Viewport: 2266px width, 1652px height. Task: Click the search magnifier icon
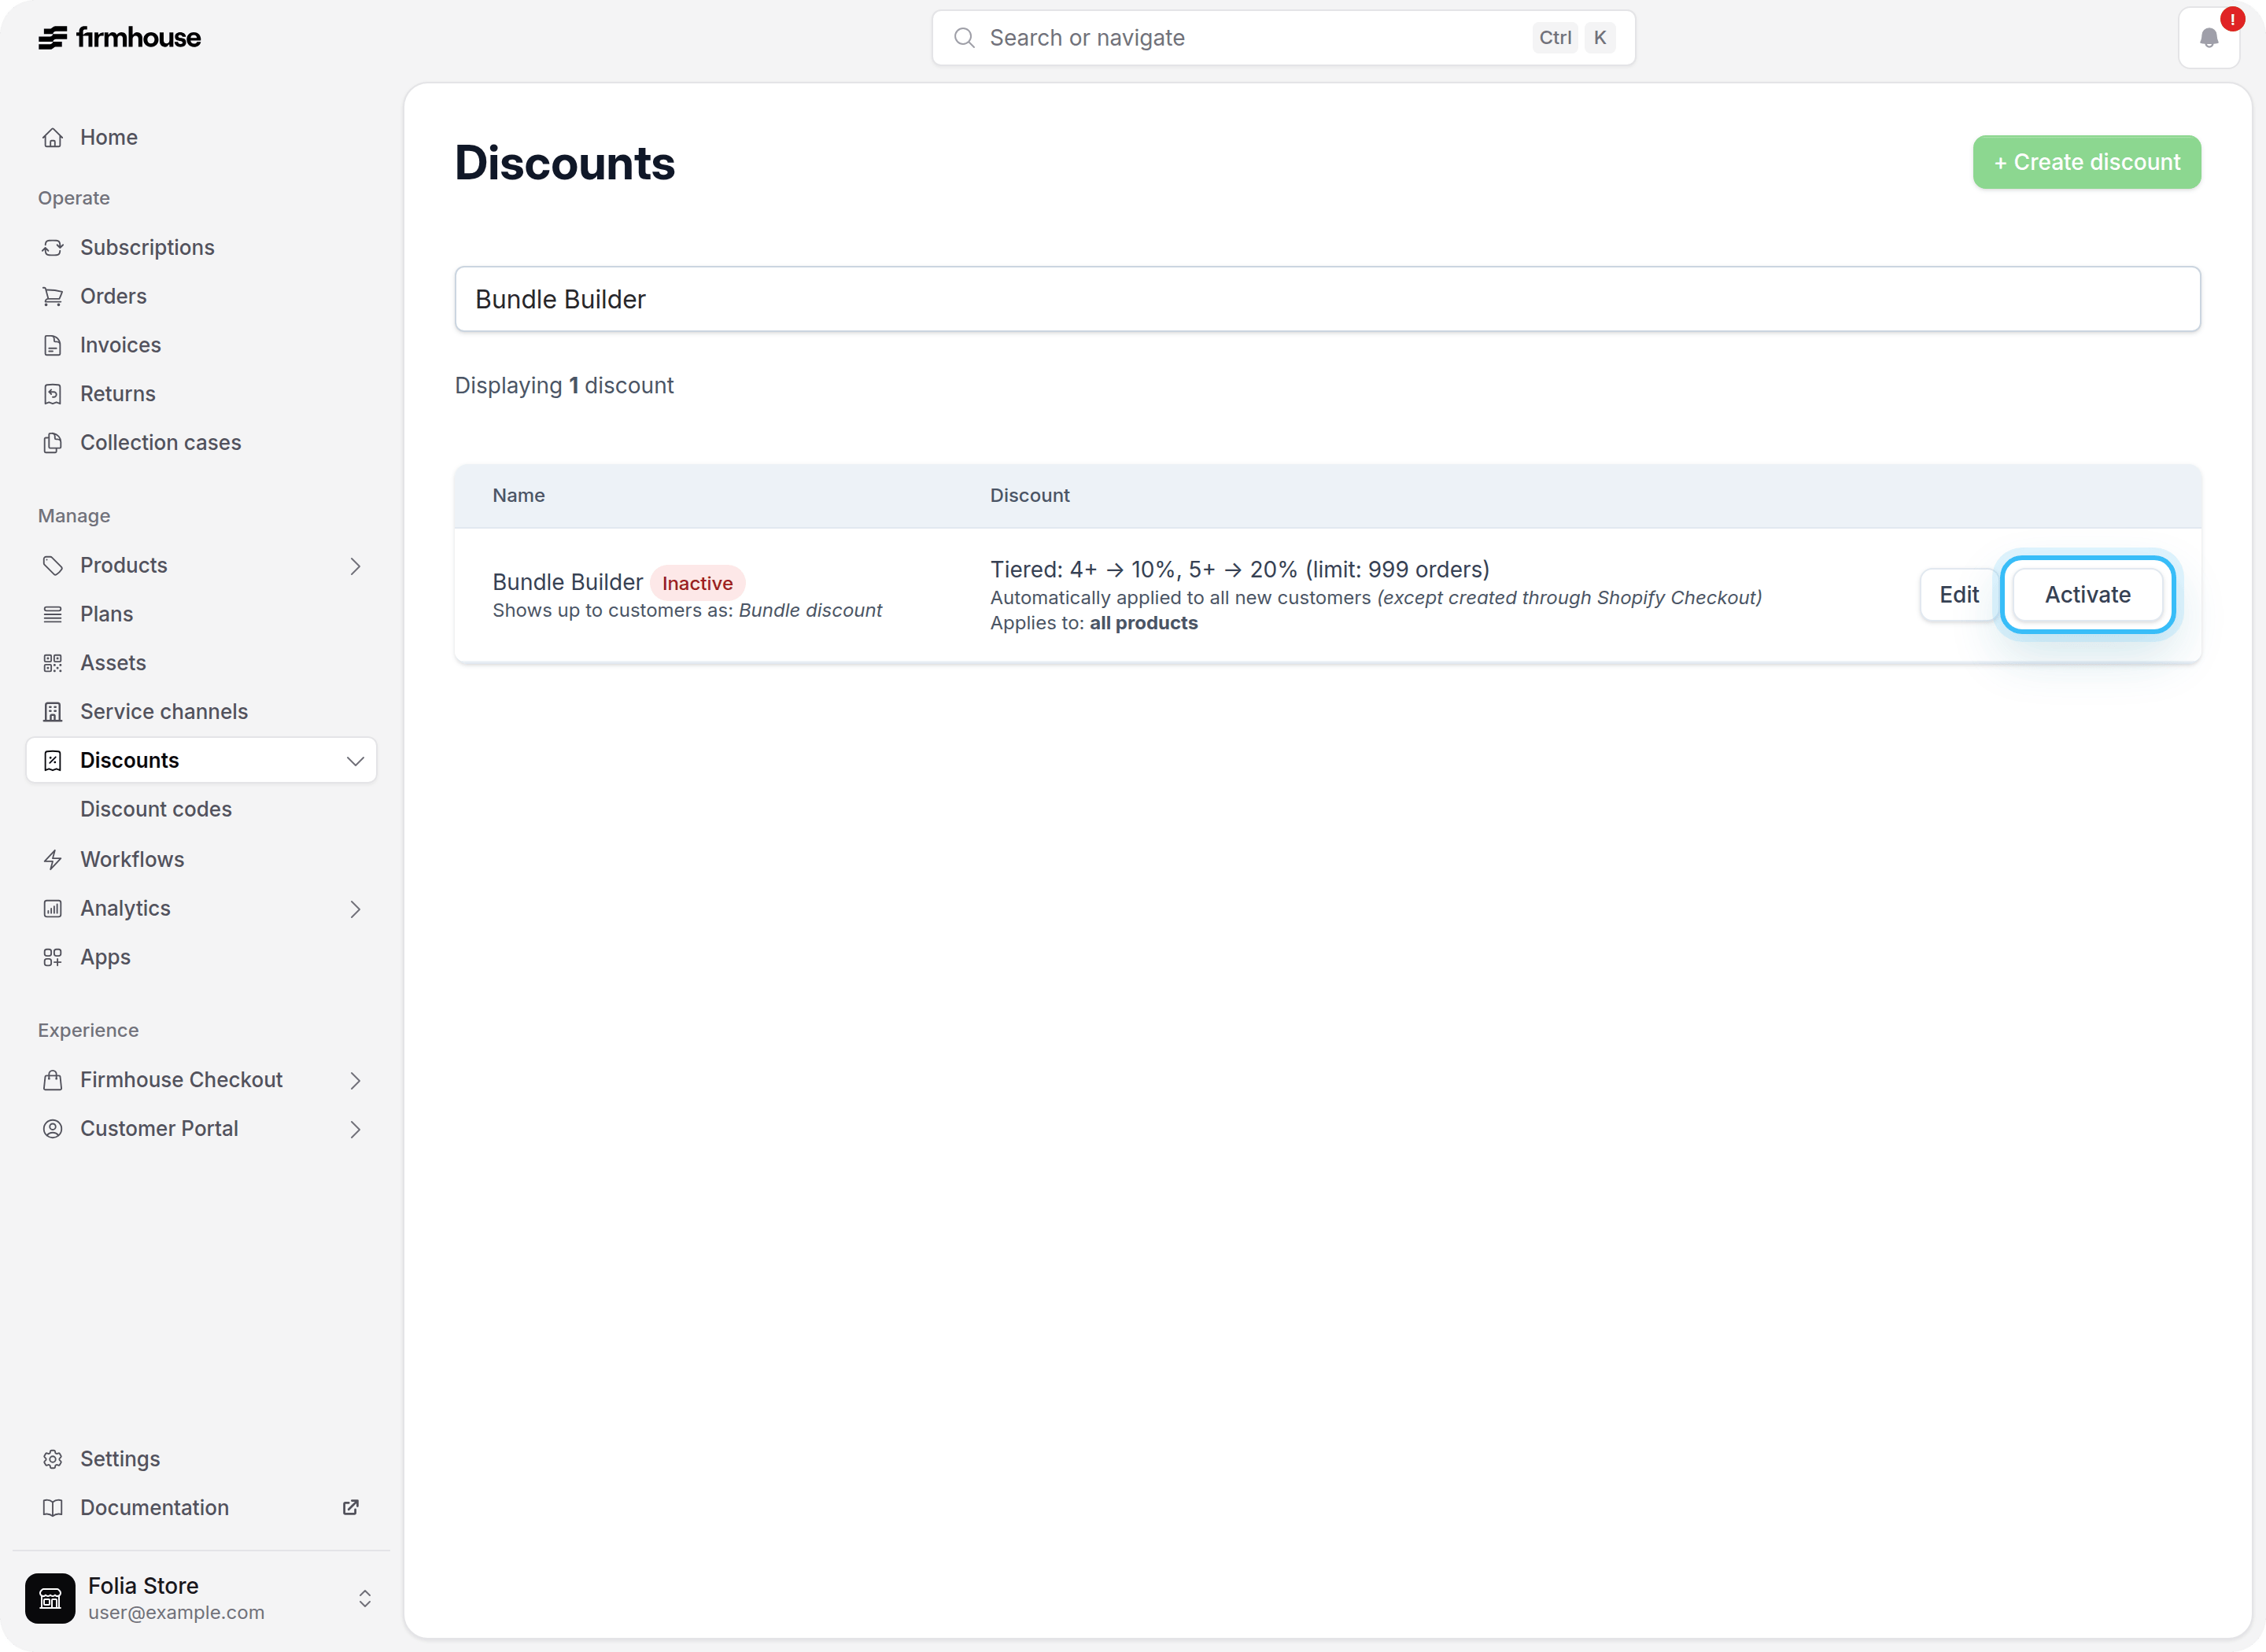point(964,38)
